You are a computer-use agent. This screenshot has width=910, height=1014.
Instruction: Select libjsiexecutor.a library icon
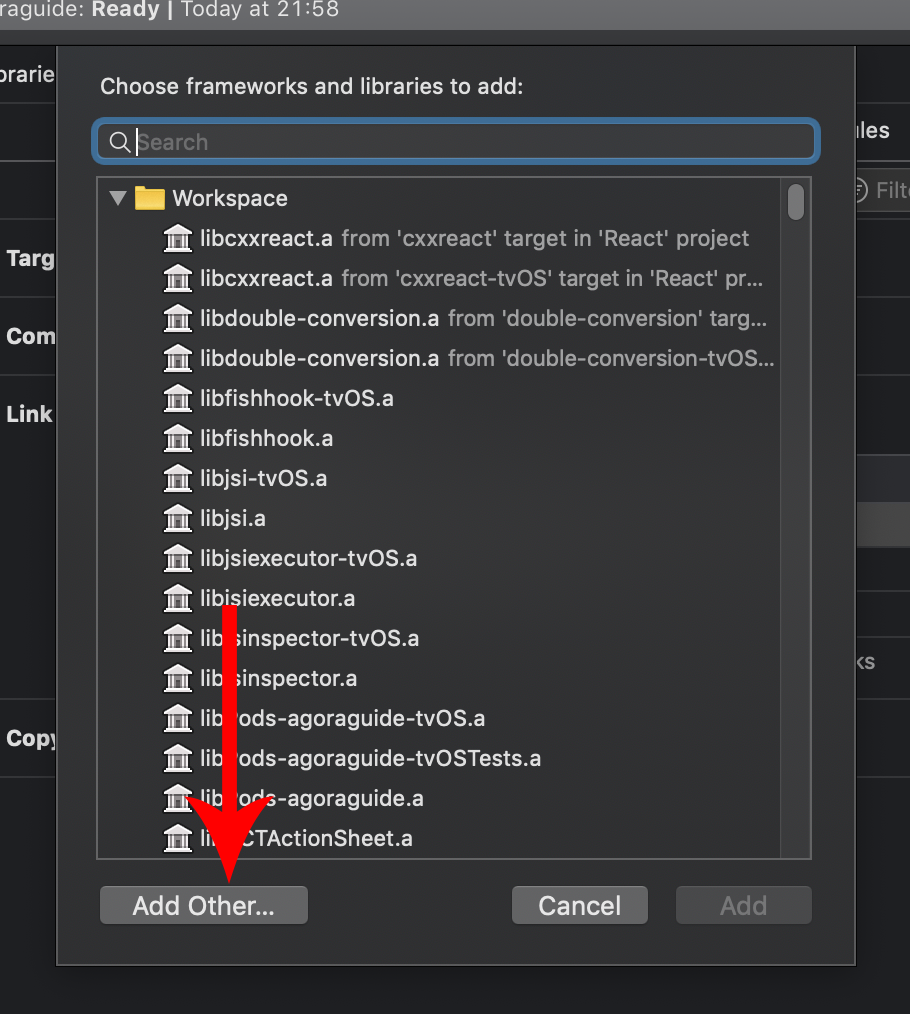pos(177,599)
